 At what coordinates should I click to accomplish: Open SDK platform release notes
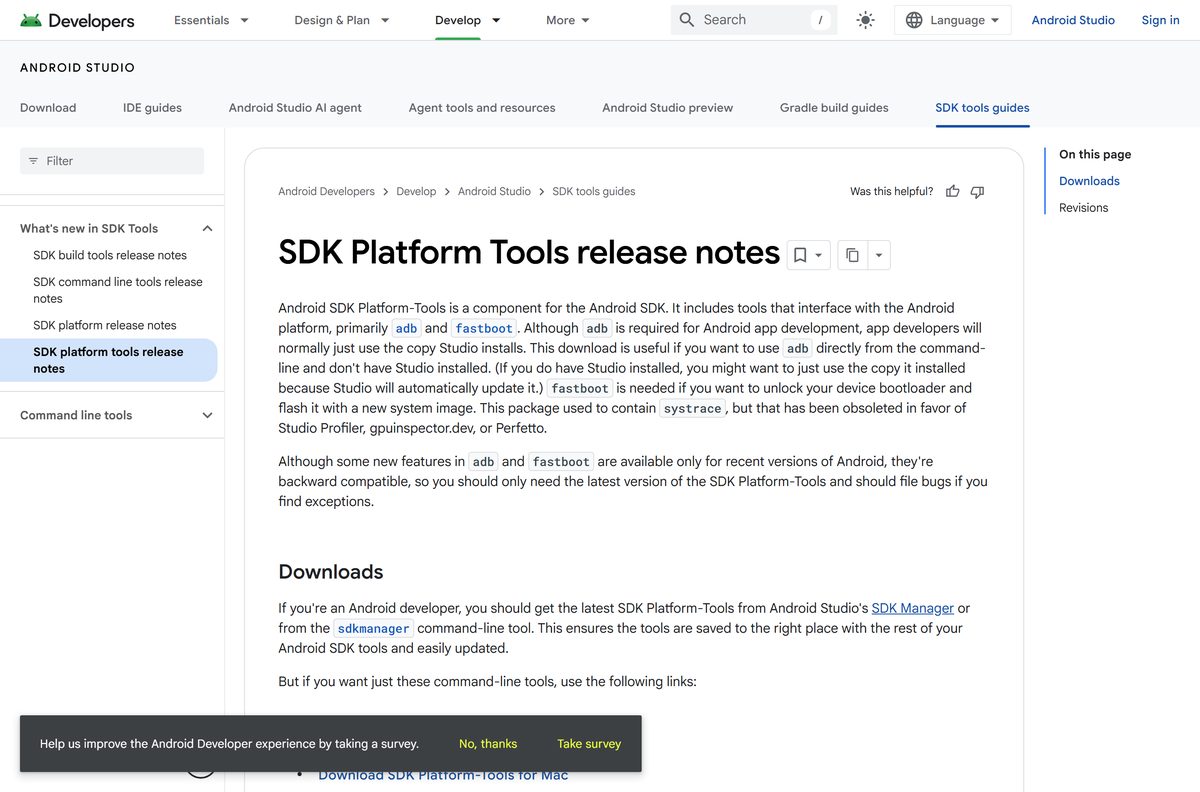(105, 325)
